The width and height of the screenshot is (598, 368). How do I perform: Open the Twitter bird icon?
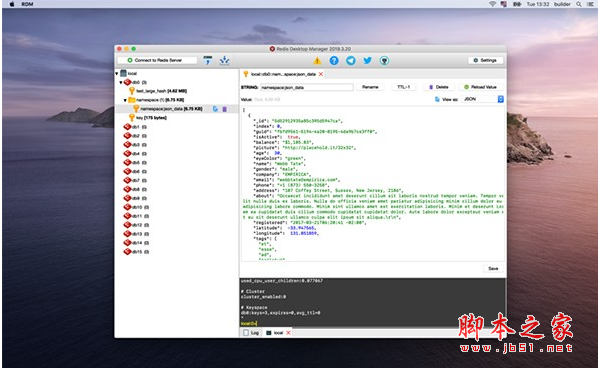pos(367,61)
